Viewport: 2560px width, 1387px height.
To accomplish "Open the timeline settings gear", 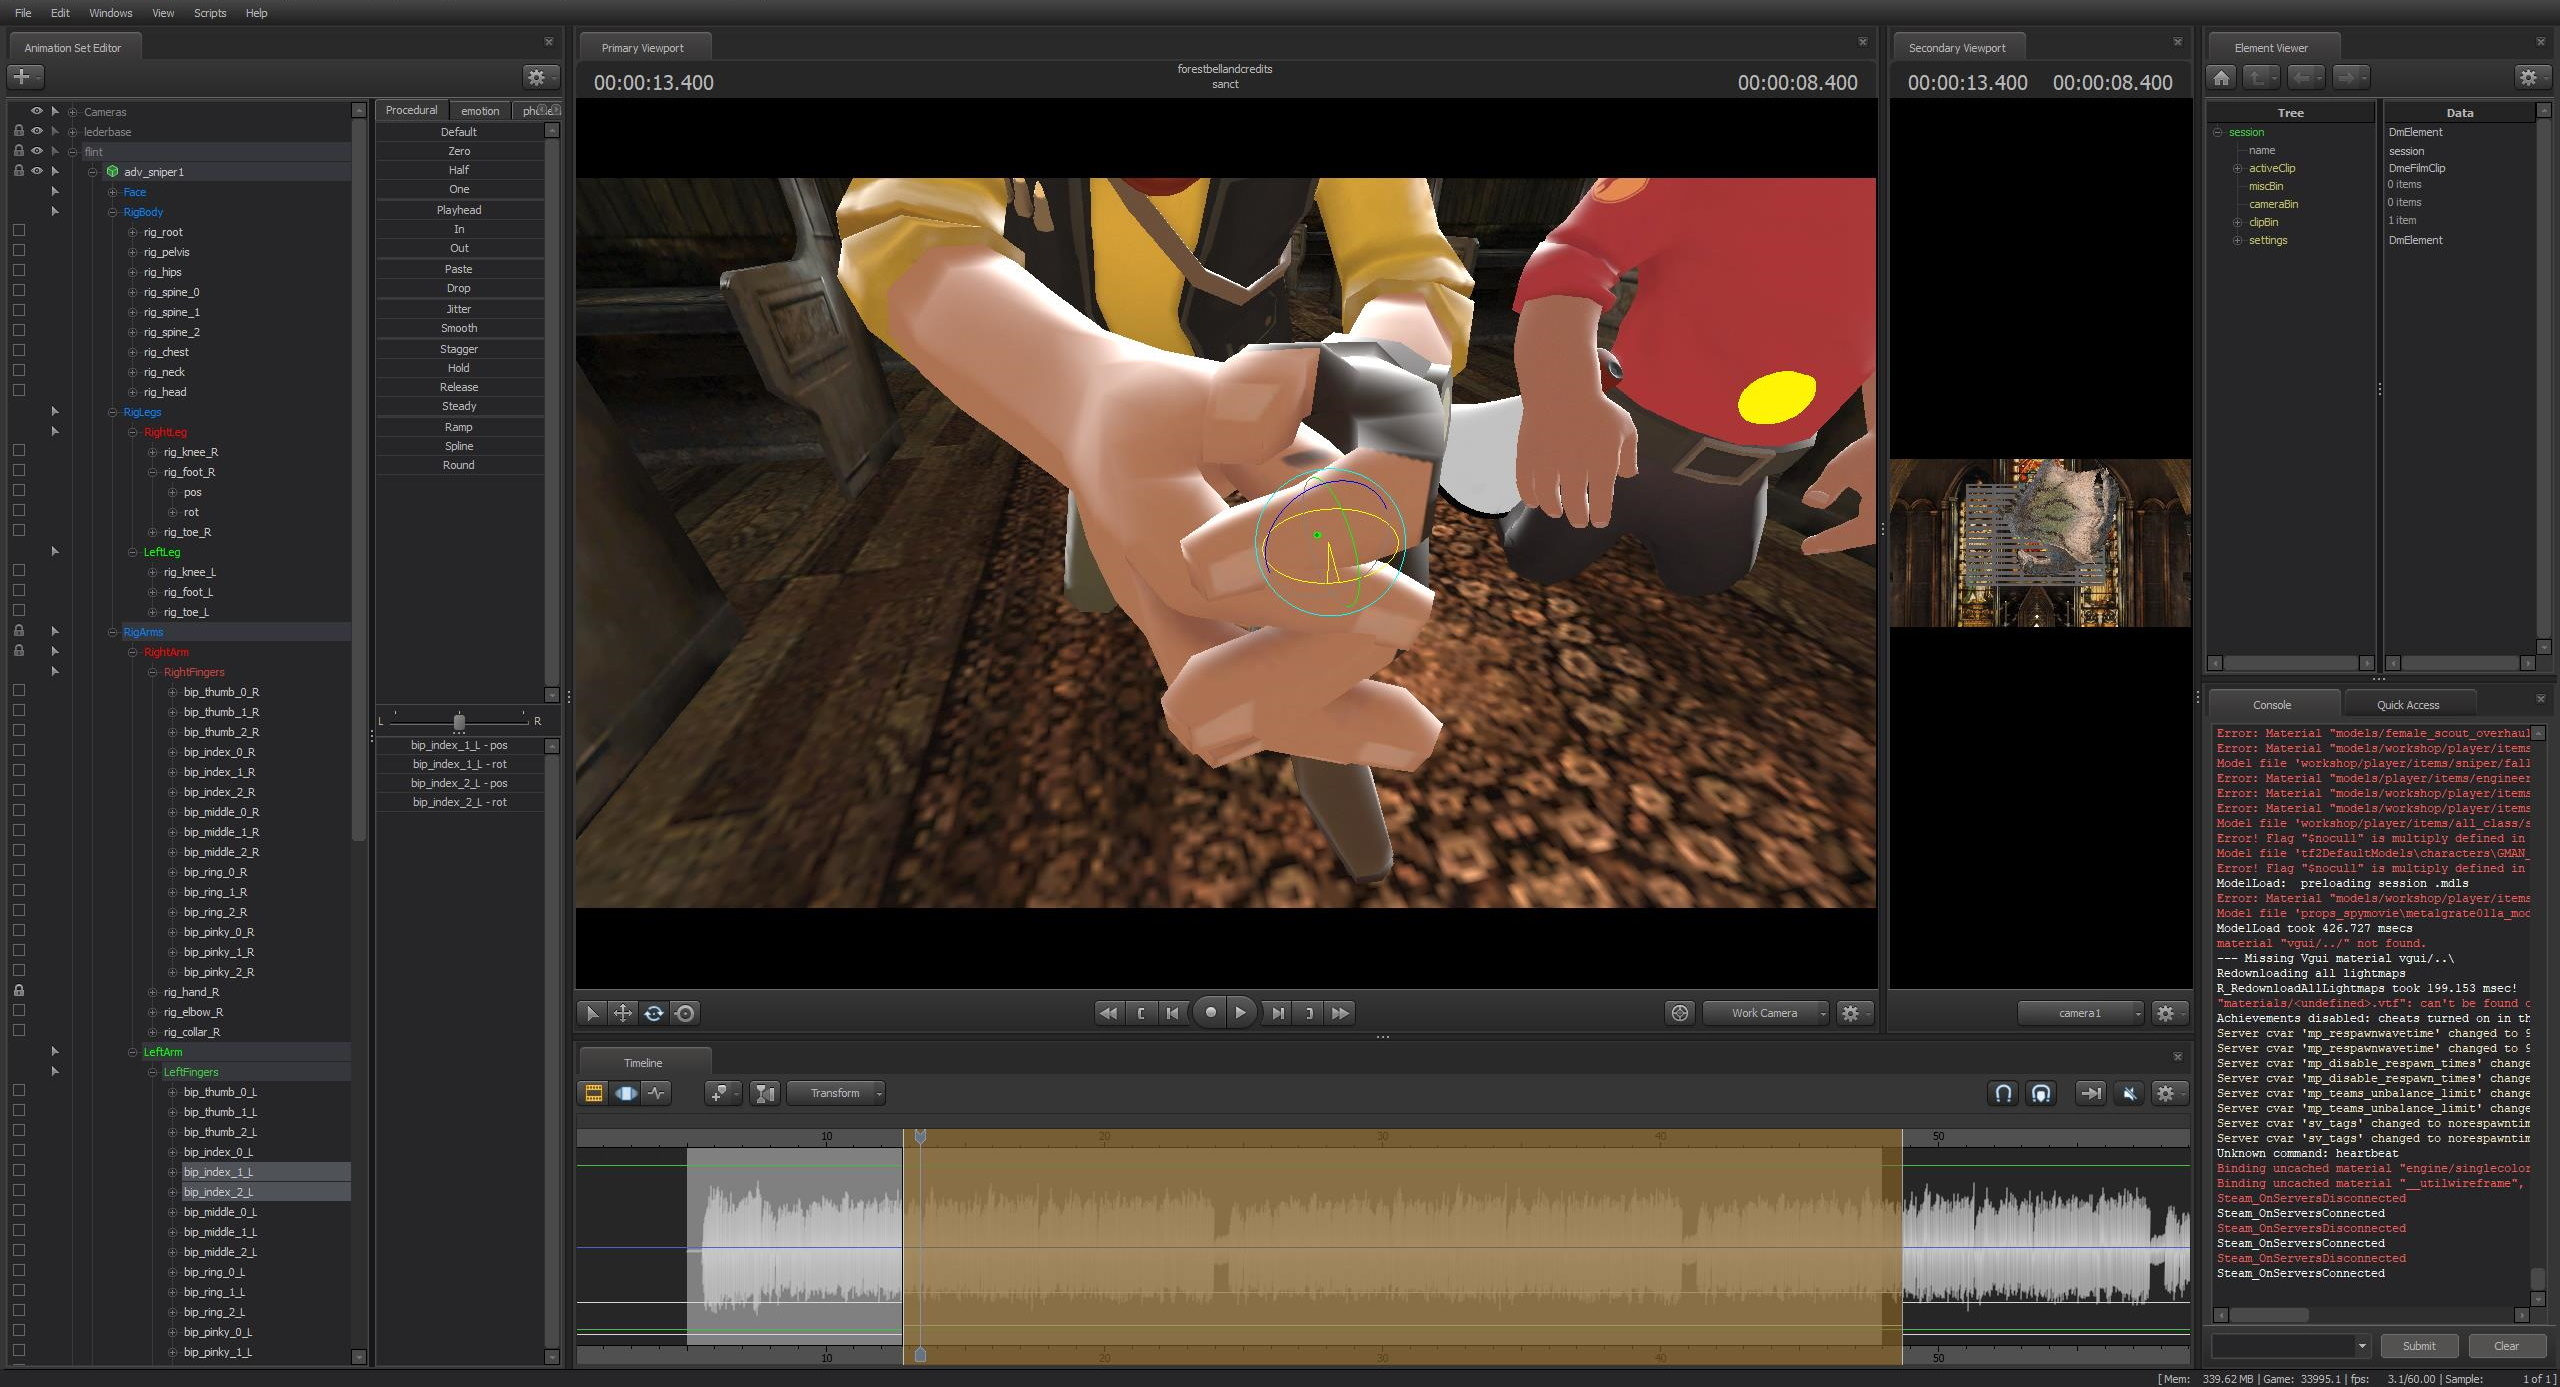I will (2168, 1093).
